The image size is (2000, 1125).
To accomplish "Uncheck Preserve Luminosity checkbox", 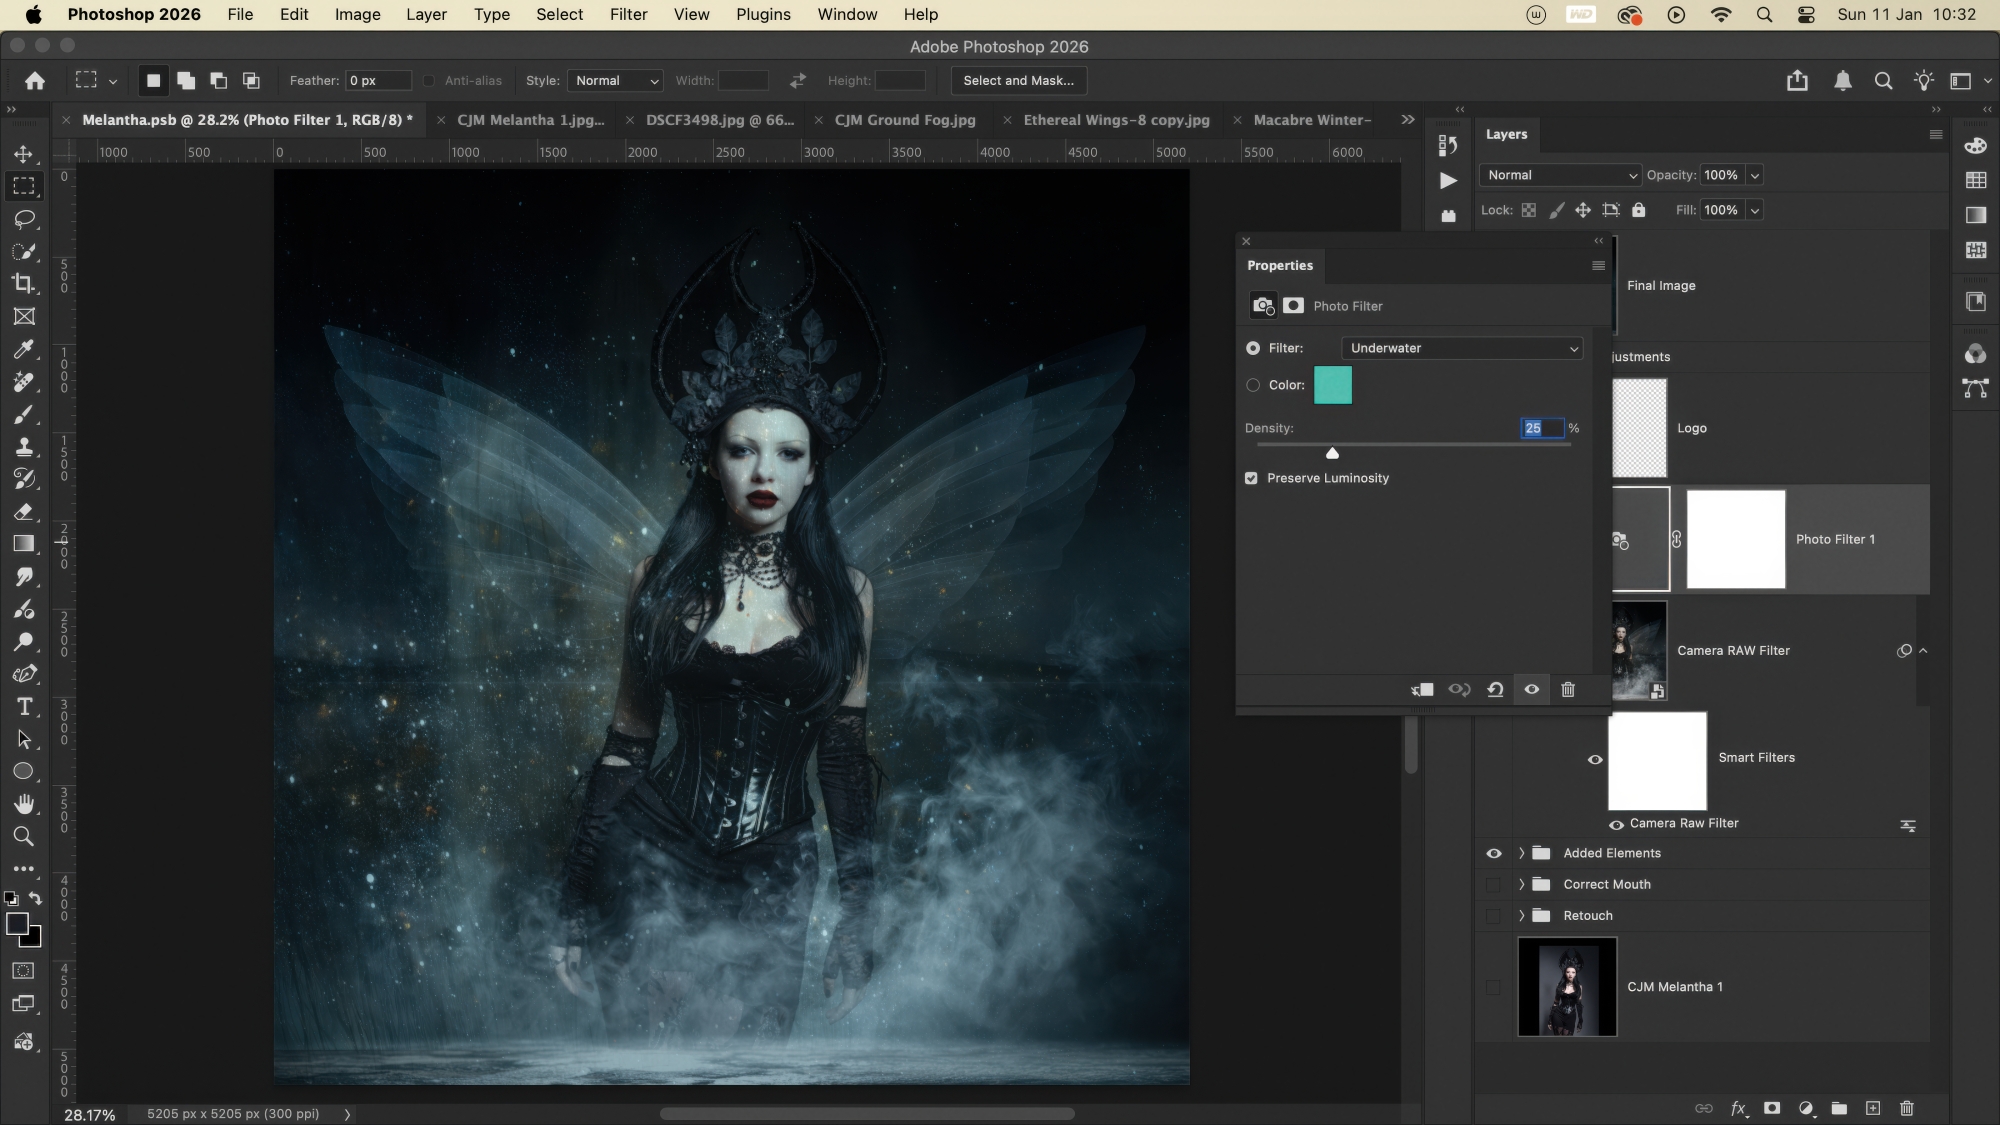I will pyautogui.click(x=1251, y=478).
